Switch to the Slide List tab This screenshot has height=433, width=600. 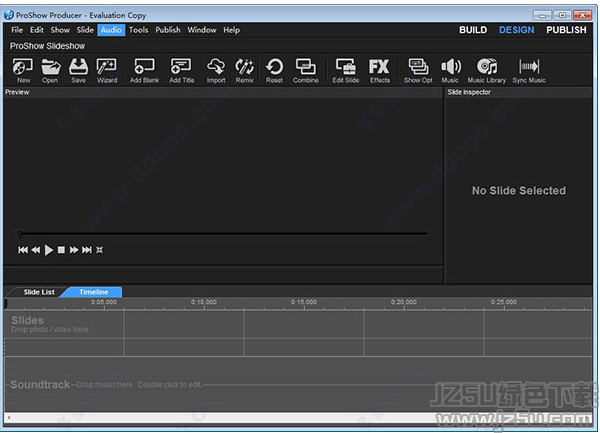point(39,292)
